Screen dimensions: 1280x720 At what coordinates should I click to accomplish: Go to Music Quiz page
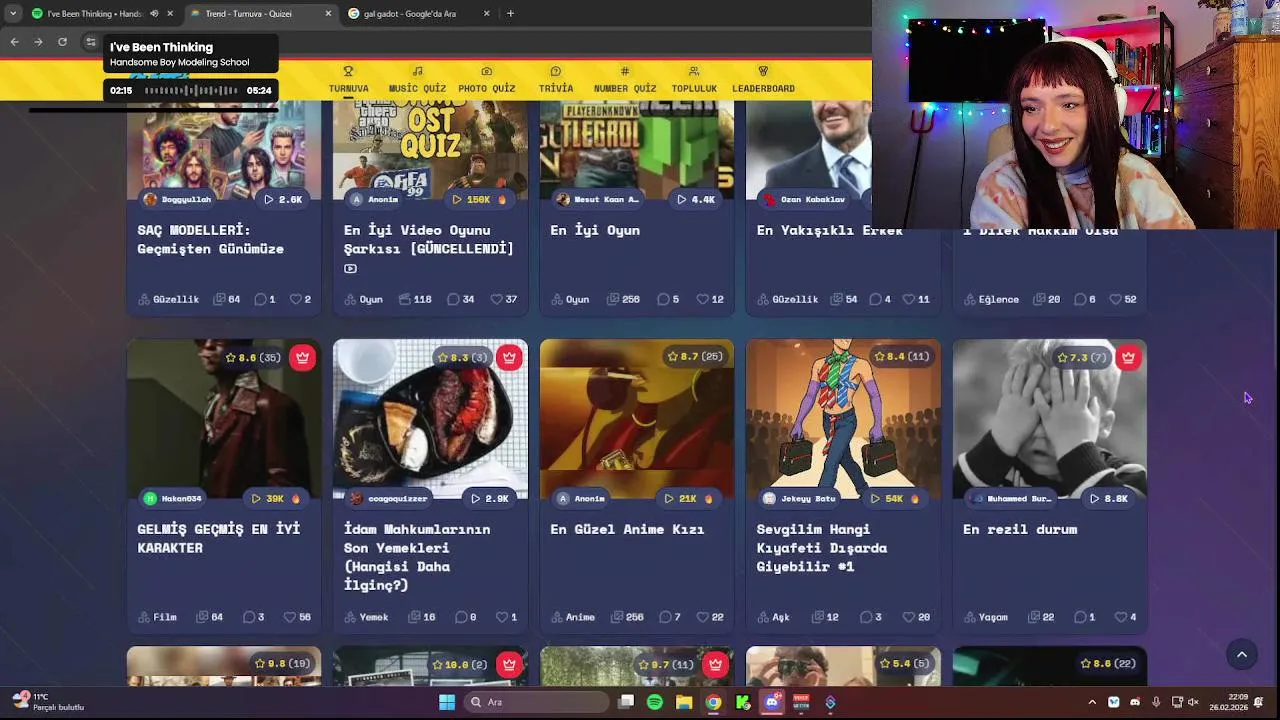417,80
